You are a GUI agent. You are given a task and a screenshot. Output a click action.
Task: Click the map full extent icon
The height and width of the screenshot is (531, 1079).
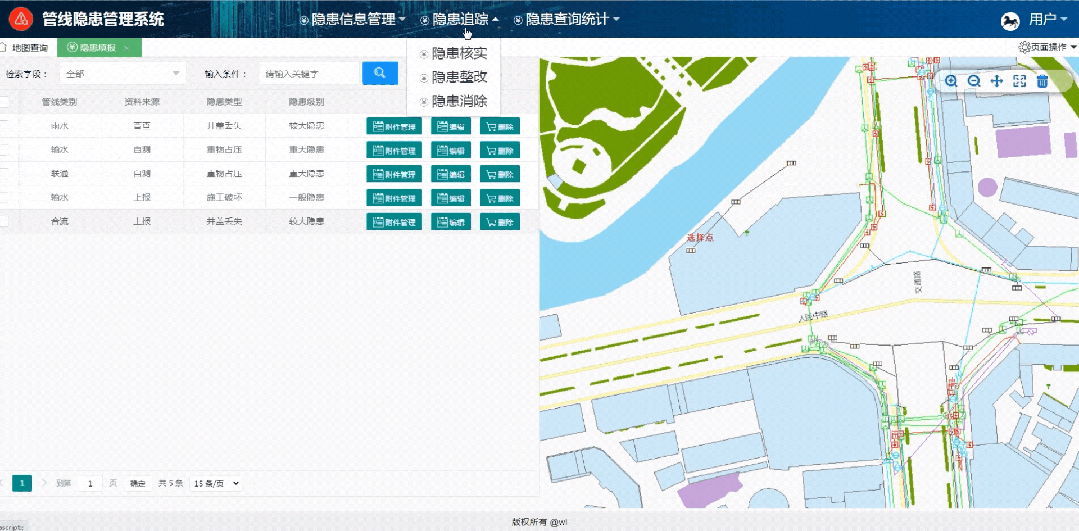click(1020, 81)
